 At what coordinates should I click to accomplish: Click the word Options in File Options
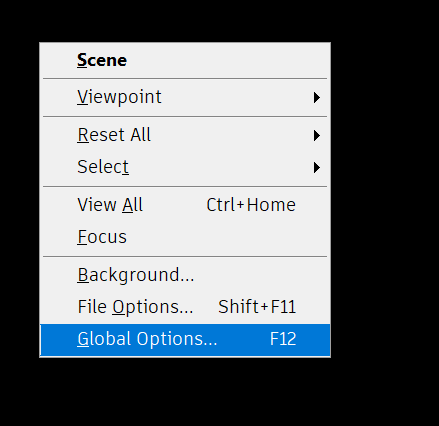[x=152, y=307]
